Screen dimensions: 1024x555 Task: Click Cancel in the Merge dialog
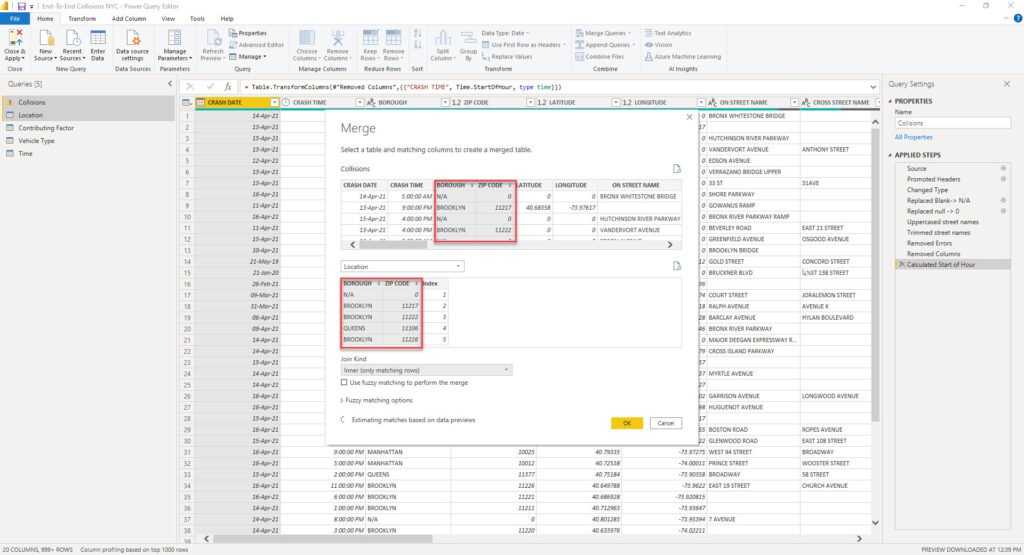click(665, 423)
